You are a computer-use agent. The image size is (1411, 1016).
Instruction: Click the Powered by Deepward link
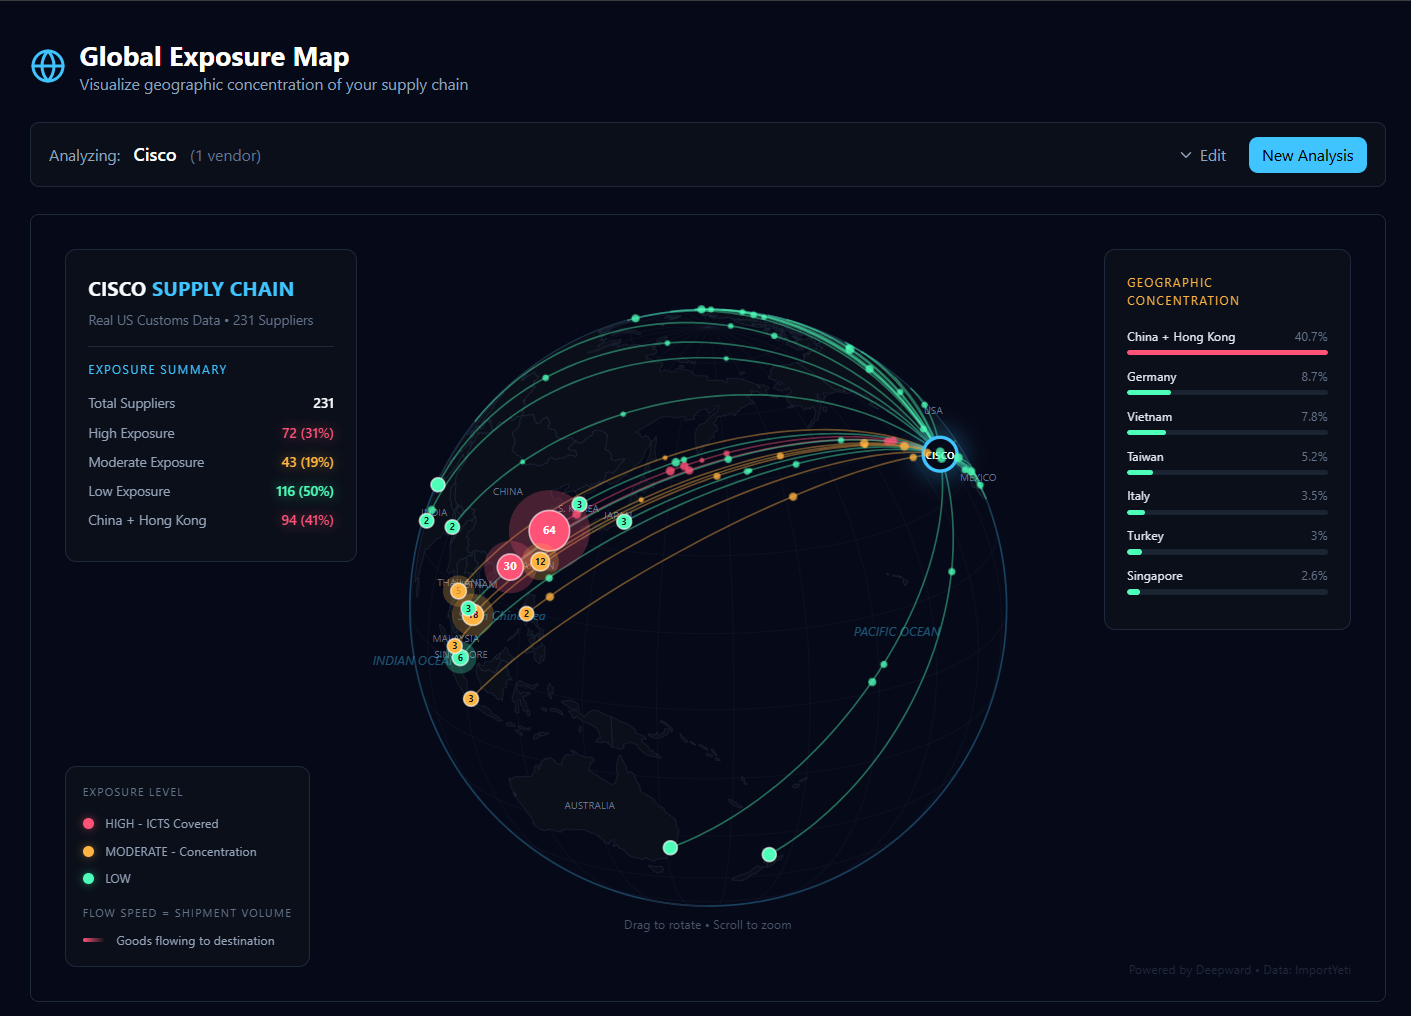pos(1189,969)
